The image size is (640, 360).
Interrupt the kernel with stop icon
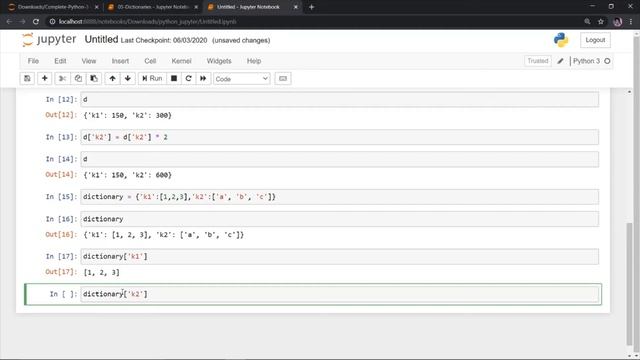pyautogui.click(x=174, y=78)
